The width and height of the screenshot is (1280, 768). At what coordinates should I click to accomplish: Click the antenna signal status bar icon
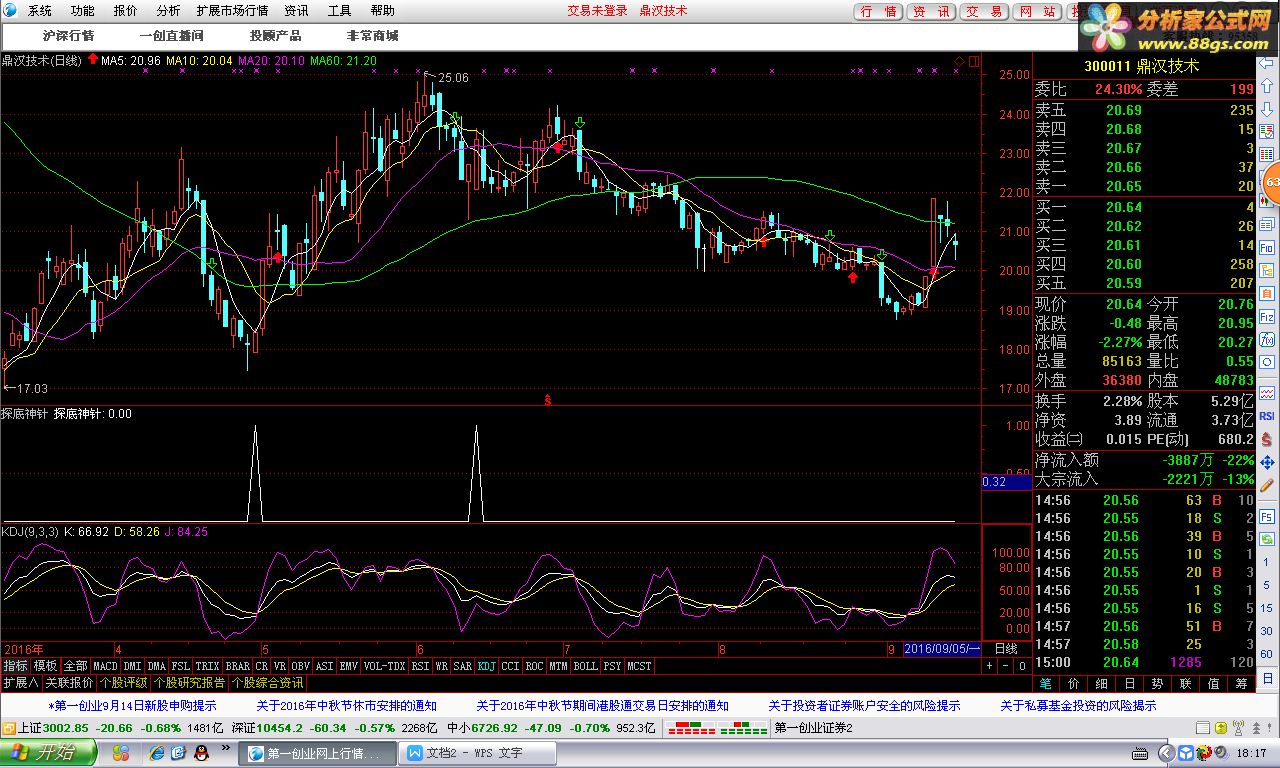coord(1239,728)
